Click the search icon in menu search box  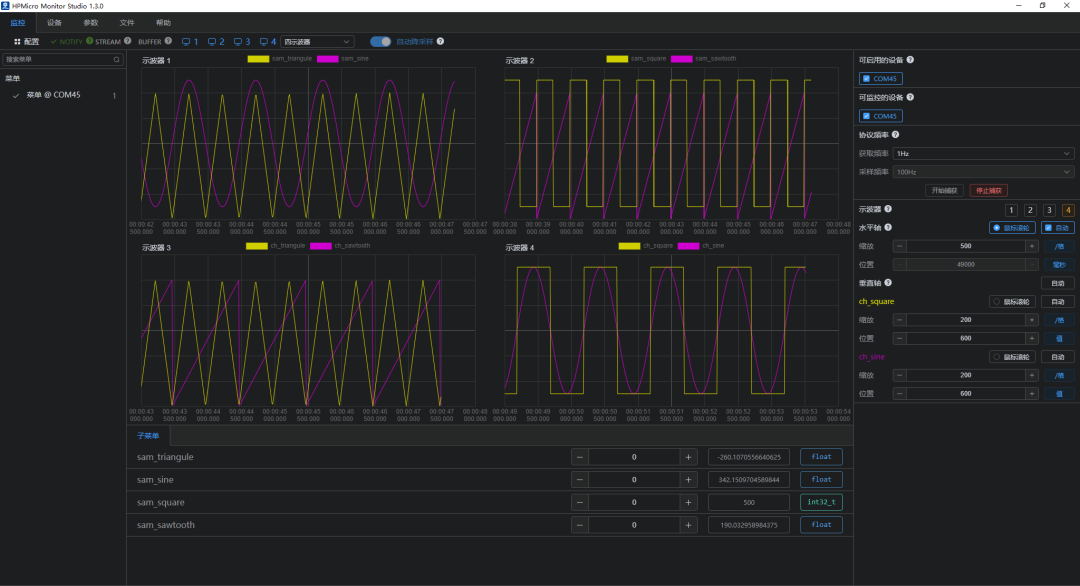point(116,60)
